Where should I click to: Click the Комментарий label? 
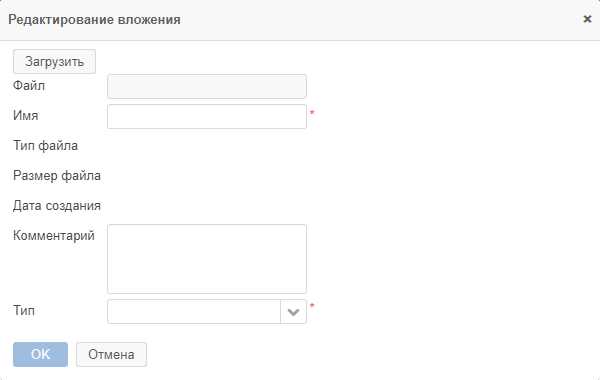click(x=54, y=236)
